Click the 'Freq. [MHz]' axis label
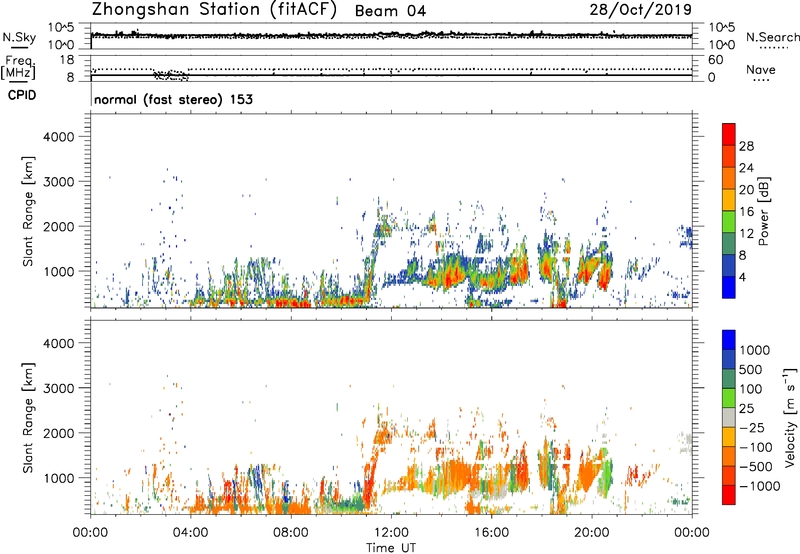This screenshot has height=554, width=800. point(19,68)
